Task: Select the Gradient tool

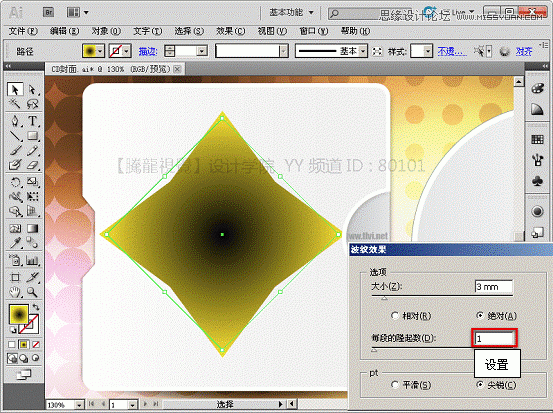Action: coord(32,229)
